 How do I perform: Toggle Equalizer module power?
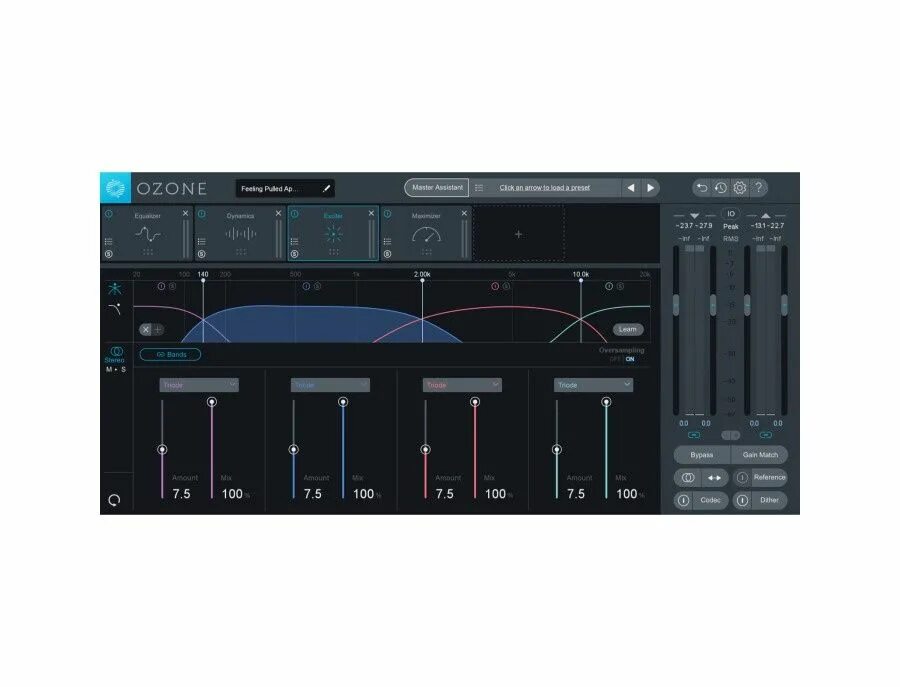(x=108, y=214)
